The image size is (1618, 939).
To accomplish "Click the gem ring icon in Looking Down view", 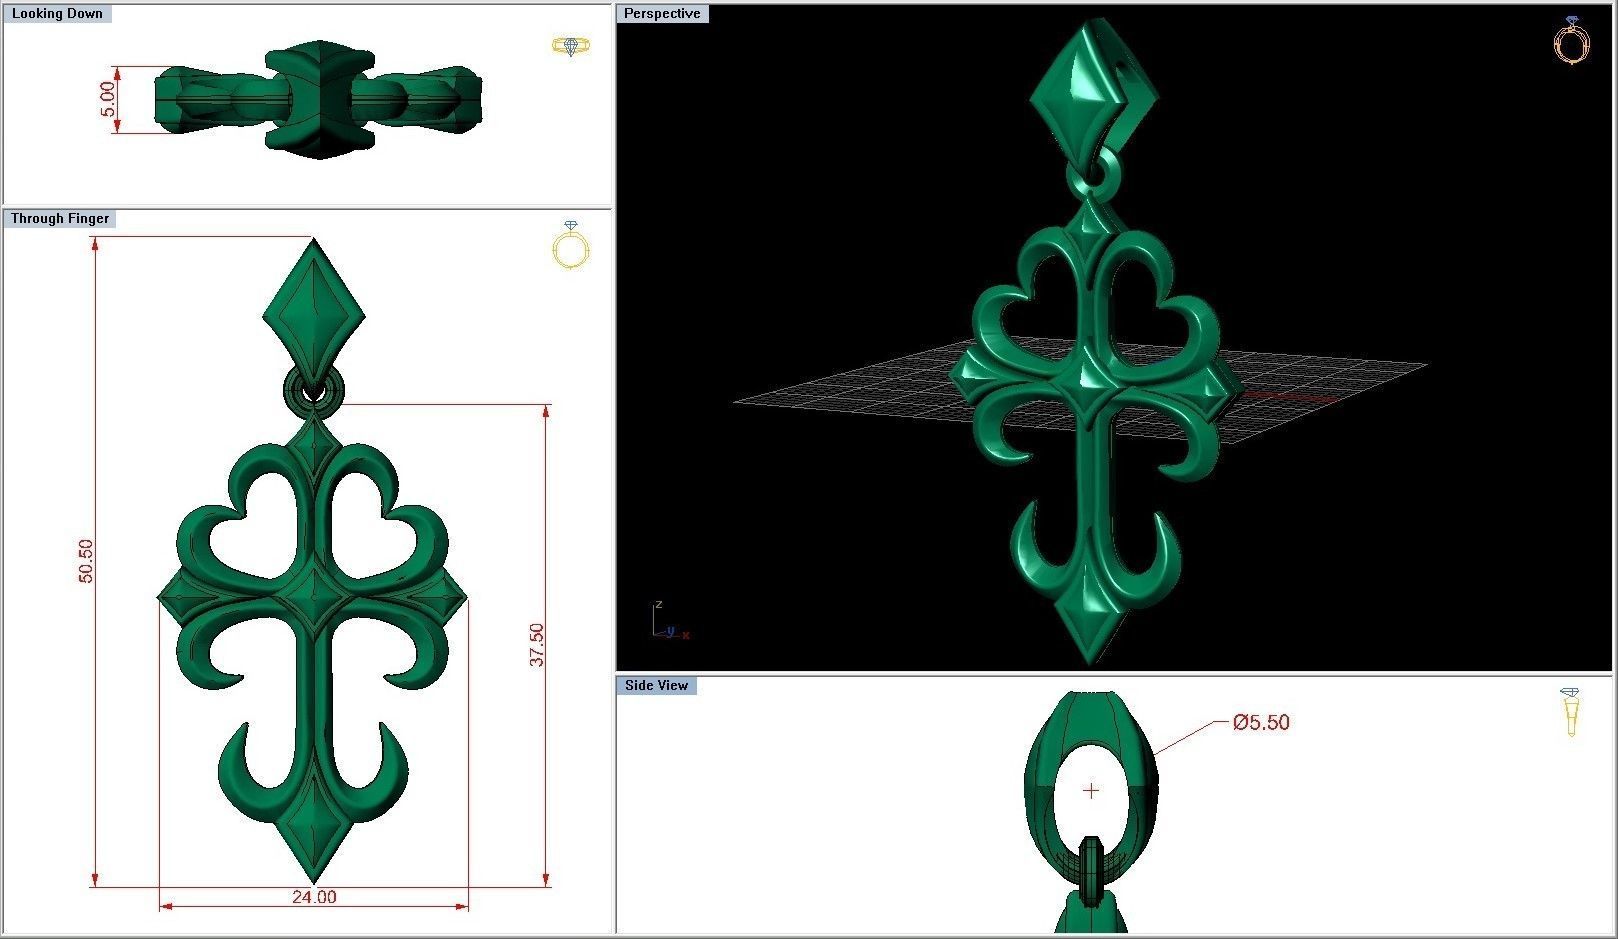I will [571, 46].
